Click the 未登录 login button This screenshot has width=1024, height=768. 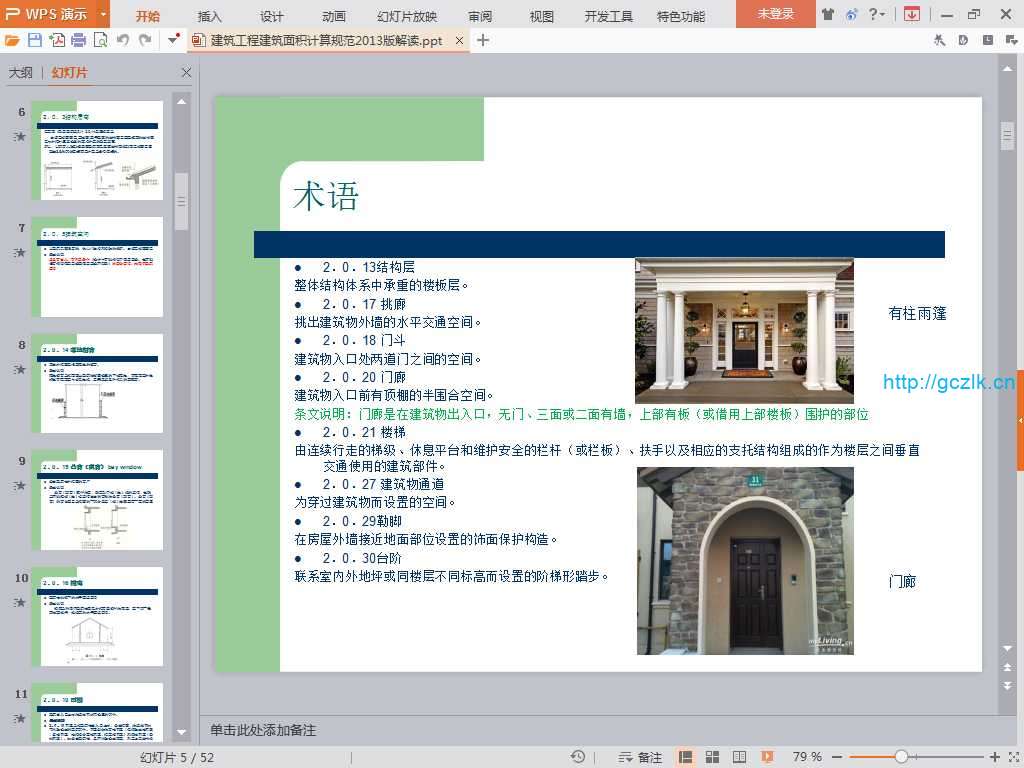(775, 14)
